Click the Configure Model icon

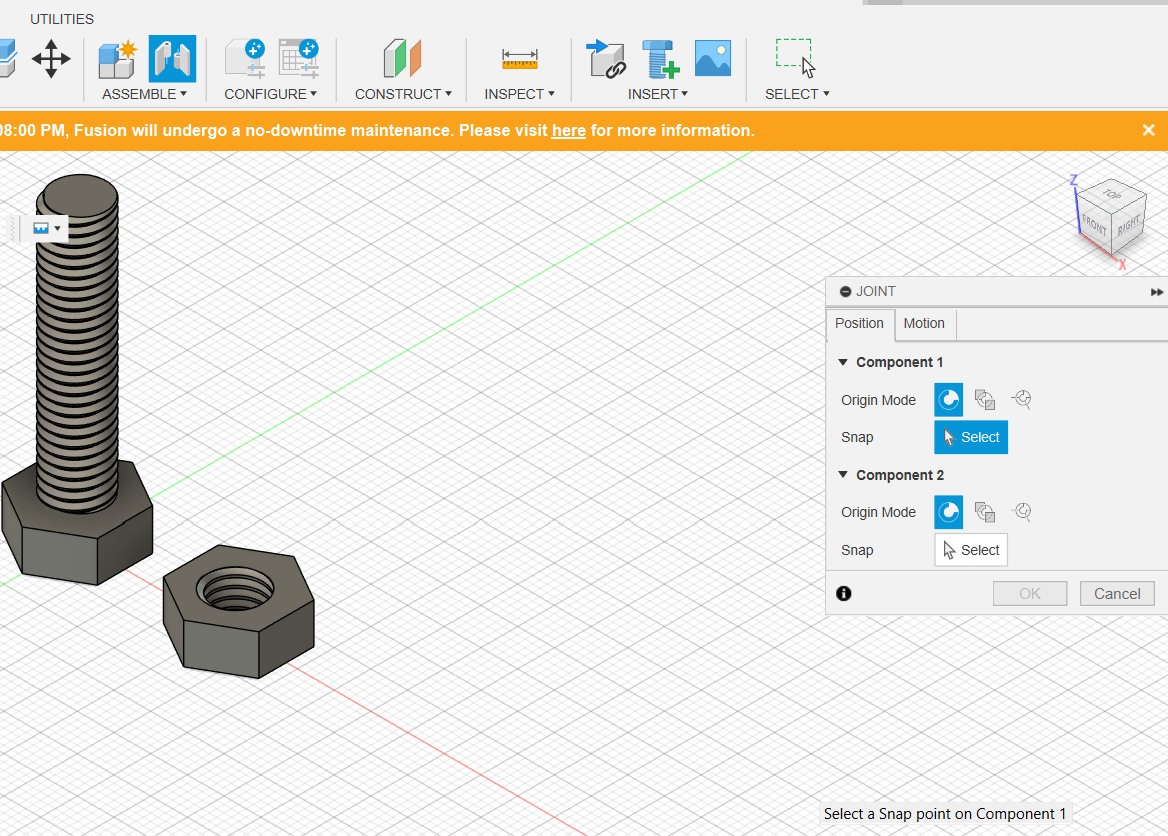pyautogui.click(x=246, y=59)
